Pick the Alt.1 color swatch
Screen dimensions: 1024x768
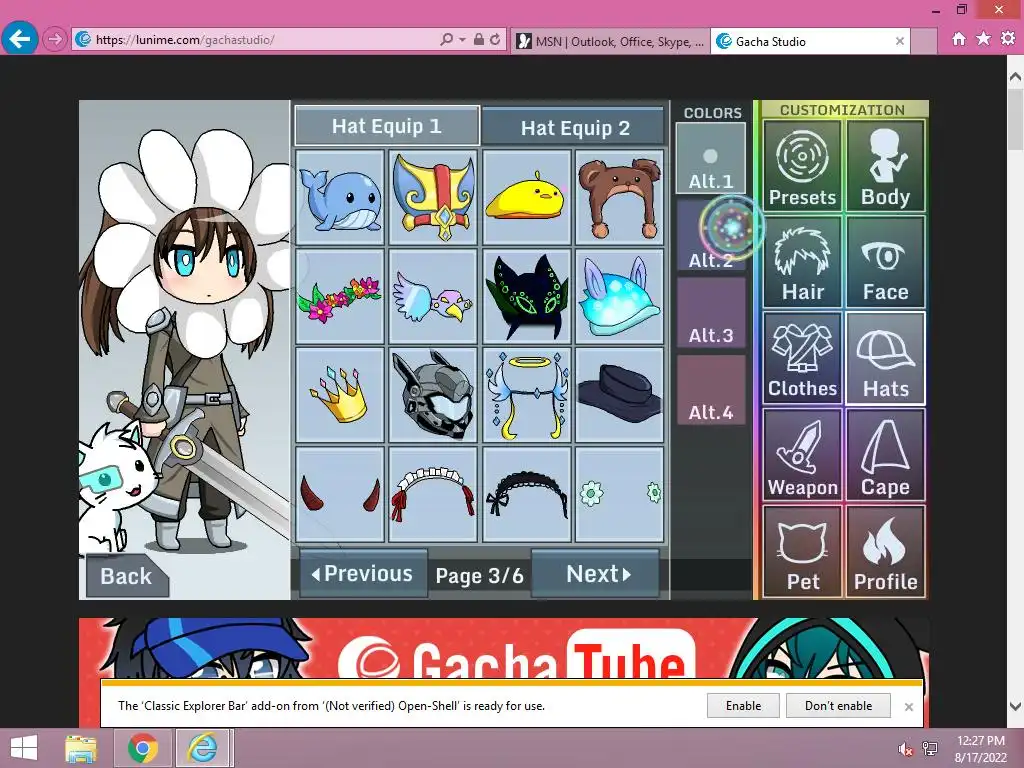(x=711, y=159)
